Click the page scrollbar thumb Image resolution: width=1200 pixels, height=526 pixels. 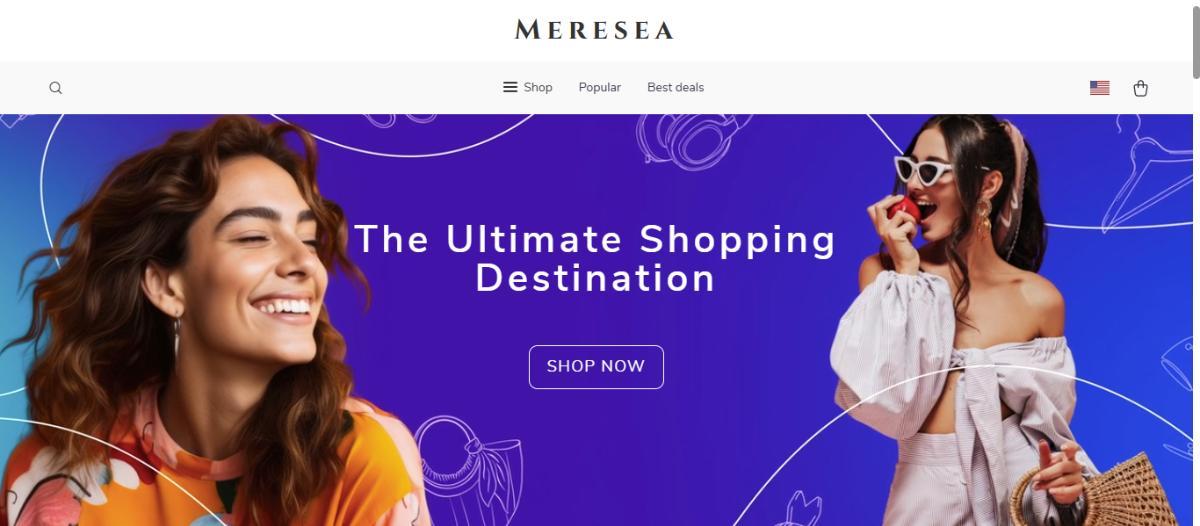[1194, 40]
